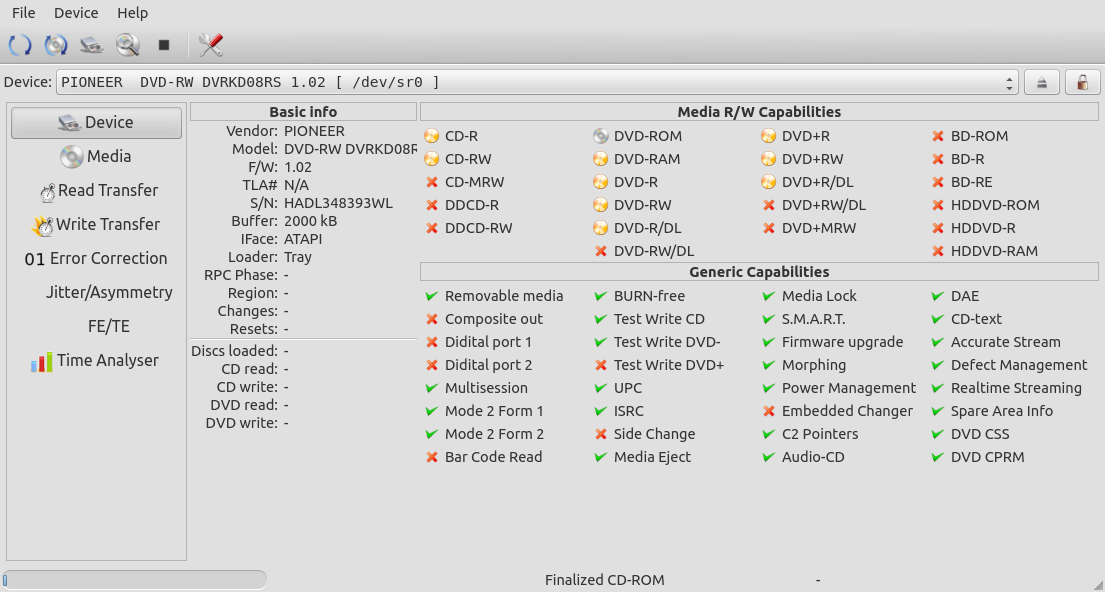Viewport: 1105px width, 592px height.
Task: Open preferences via wrench and screwdriver icon
Action: 211,45
